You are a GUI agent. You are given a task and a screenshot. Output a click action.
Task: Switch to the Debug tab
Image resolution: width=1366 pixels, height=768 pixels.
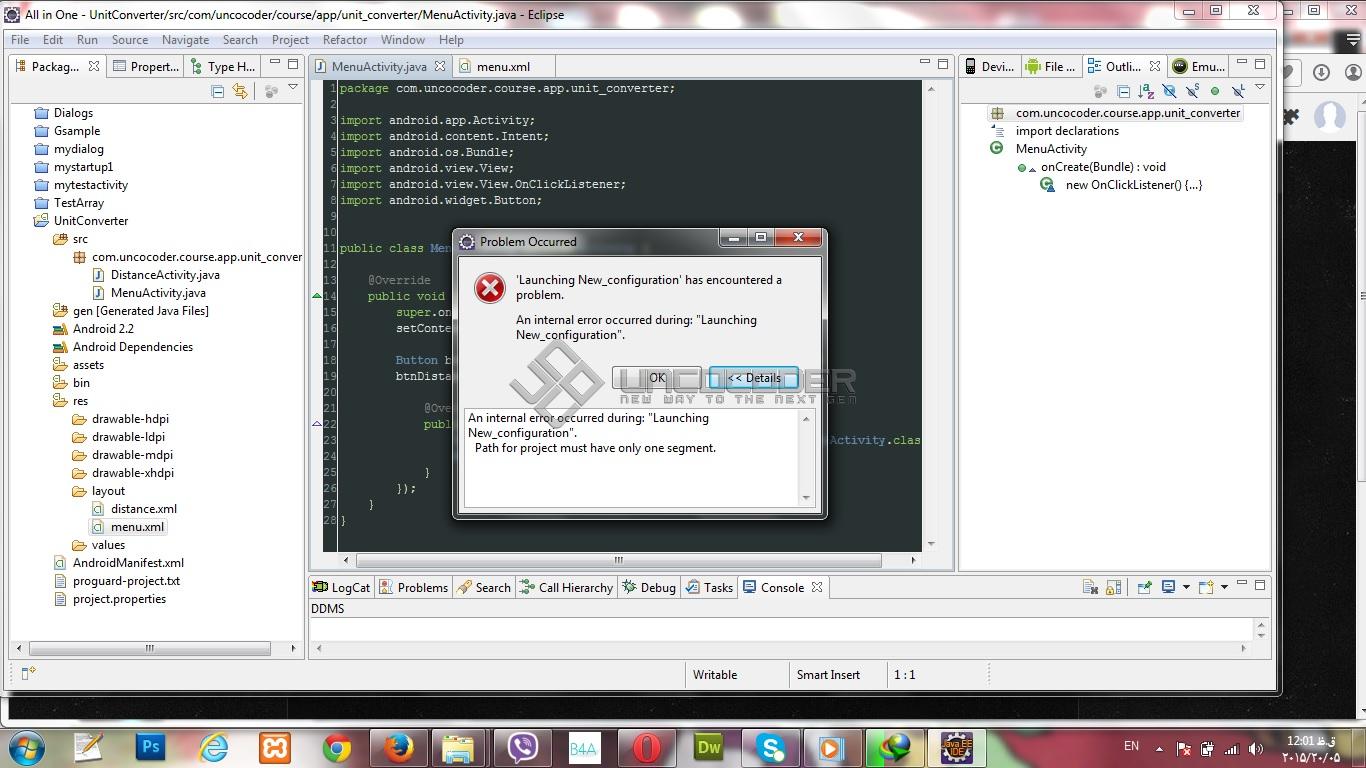[x=649, y=587]
